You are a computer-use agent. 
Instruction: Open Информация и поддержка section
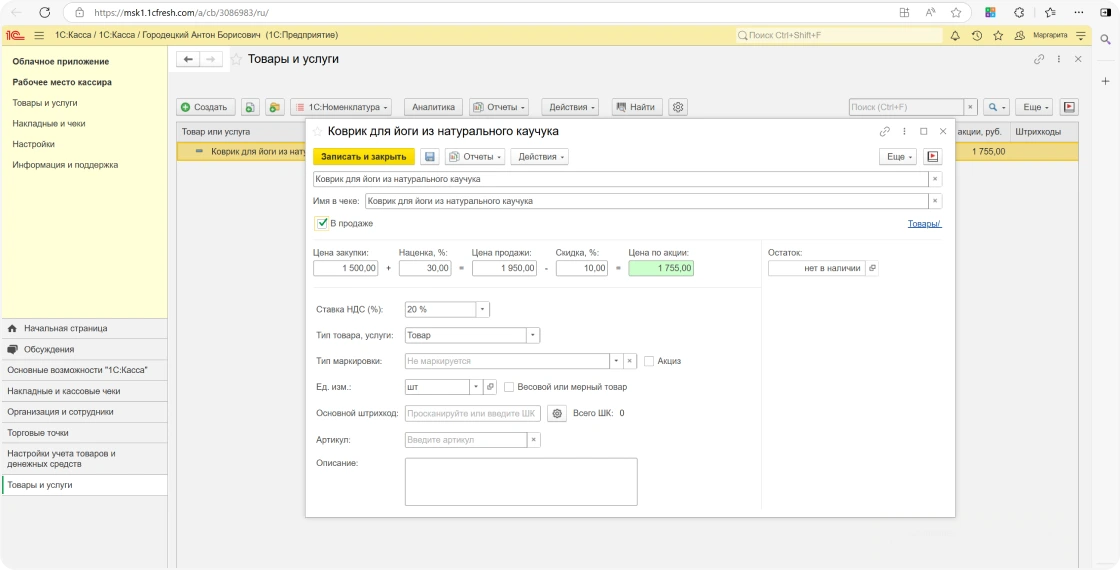65,165
